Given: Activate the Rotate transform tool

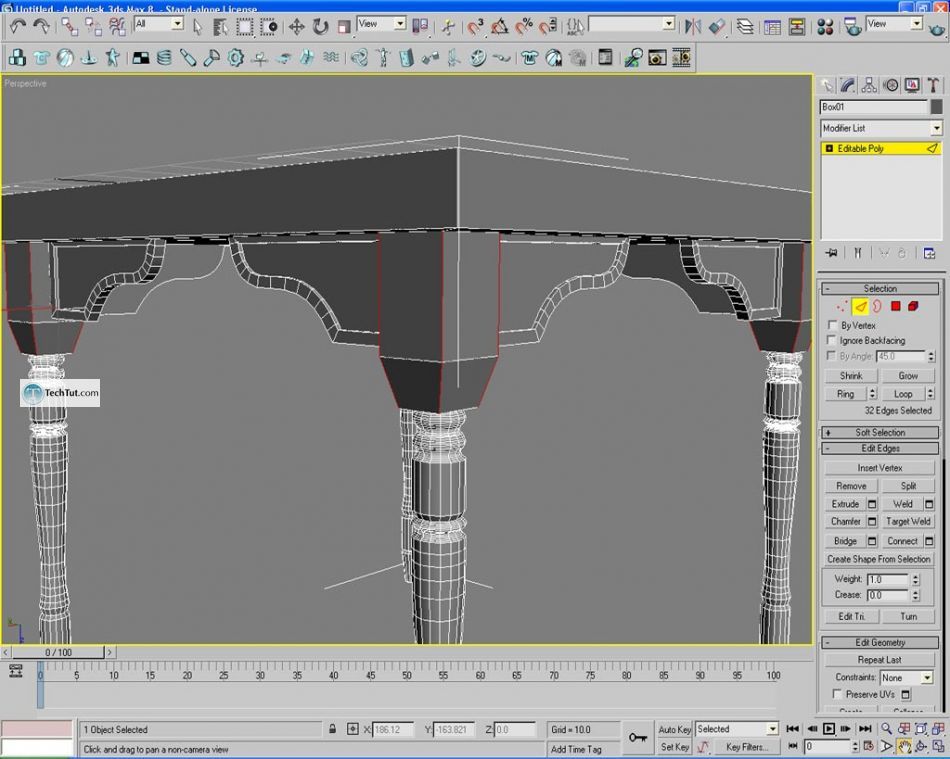Looking at the screenshot, I should (321, 26).
